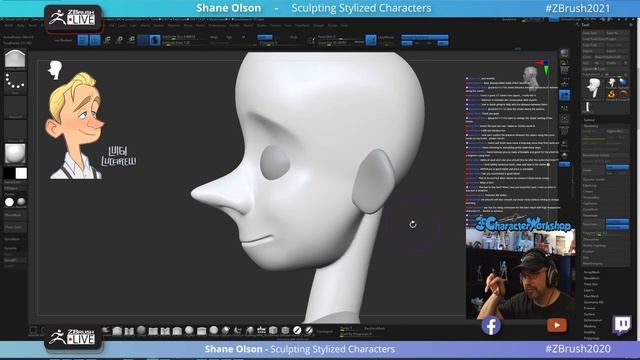Click the YouTube play icon

(x=557, y=325)
